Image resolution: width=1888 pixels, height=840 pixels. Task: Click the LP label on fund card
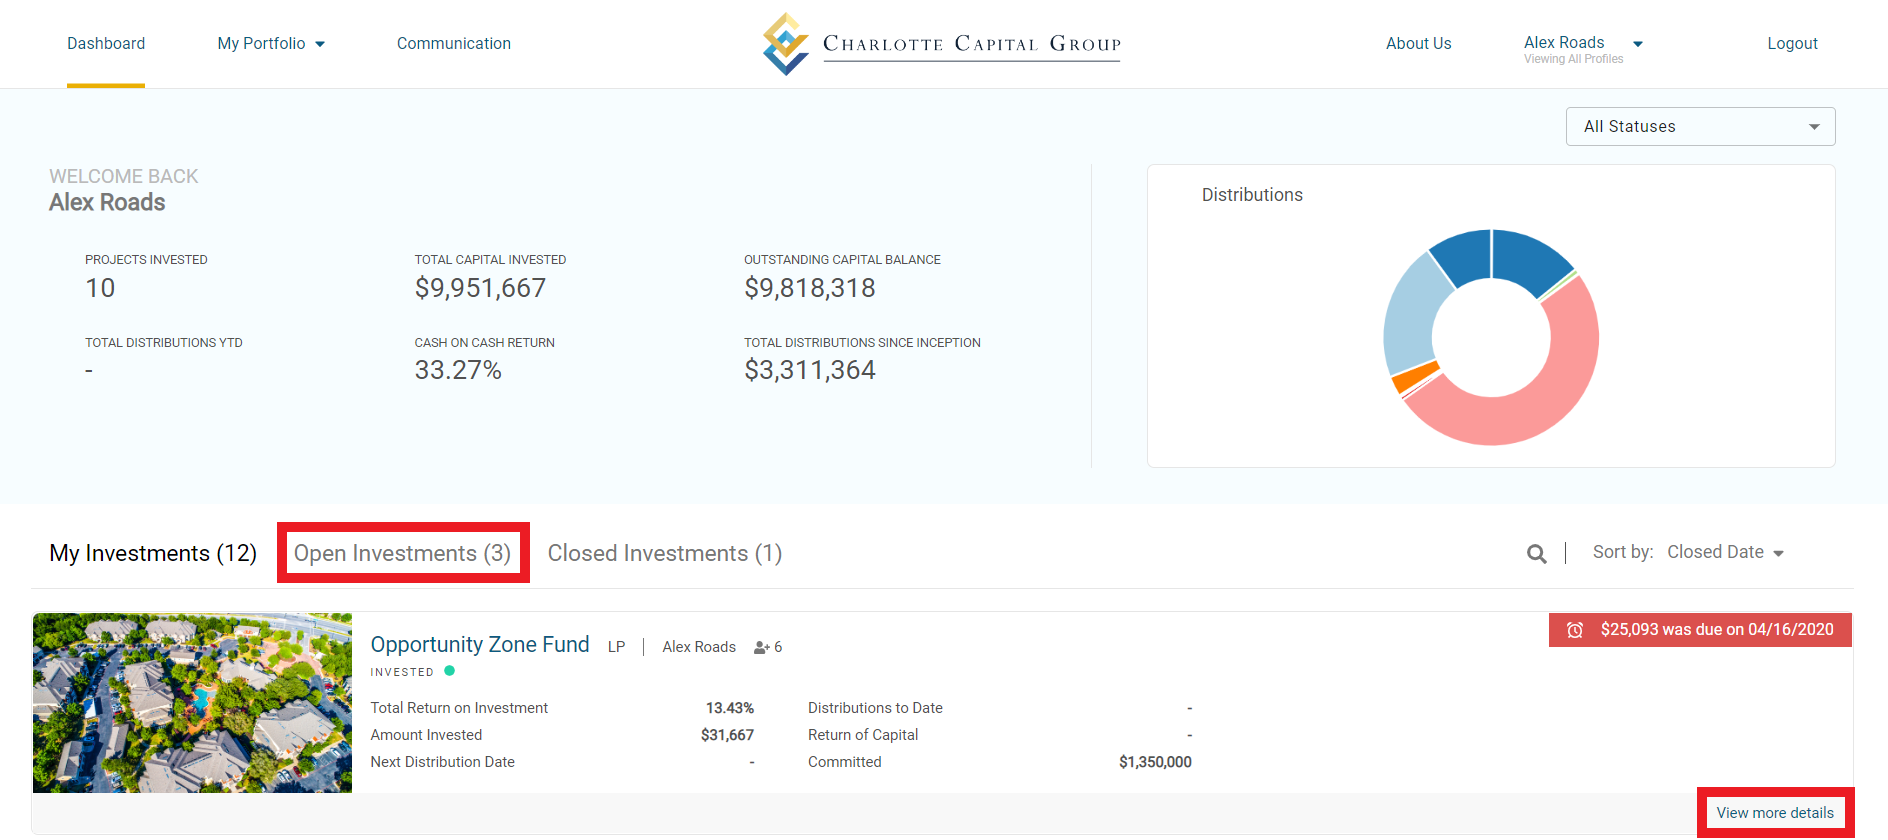616,647
